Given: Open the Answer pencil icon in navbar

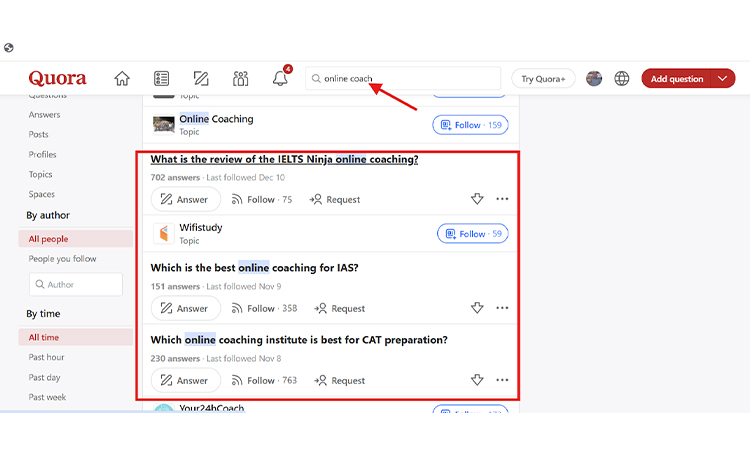Looking at the screenshot, I should pos(201,78).
